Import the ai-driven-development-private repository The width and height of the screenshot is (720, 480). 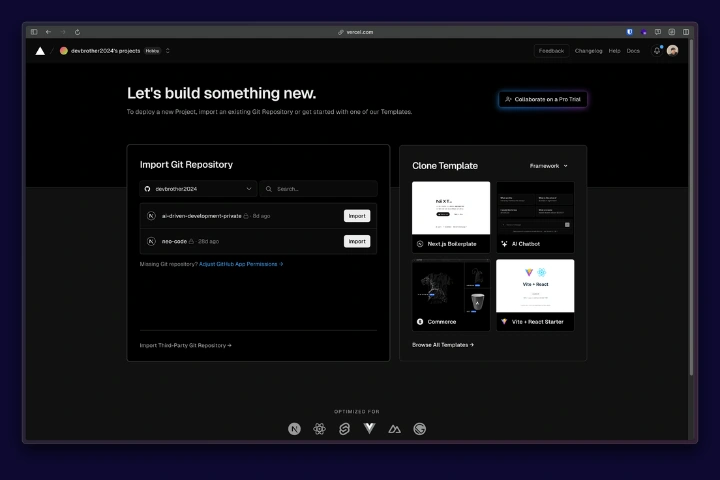point(357,215)
